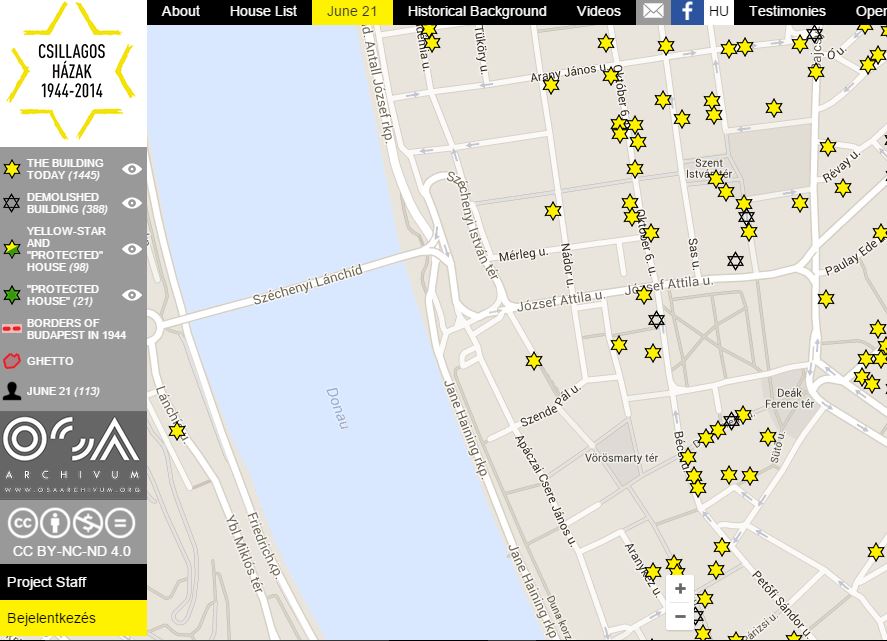The image size is (887, 641).
Task: Click the Vörösmarty tér map label
Action: (621, 458)
